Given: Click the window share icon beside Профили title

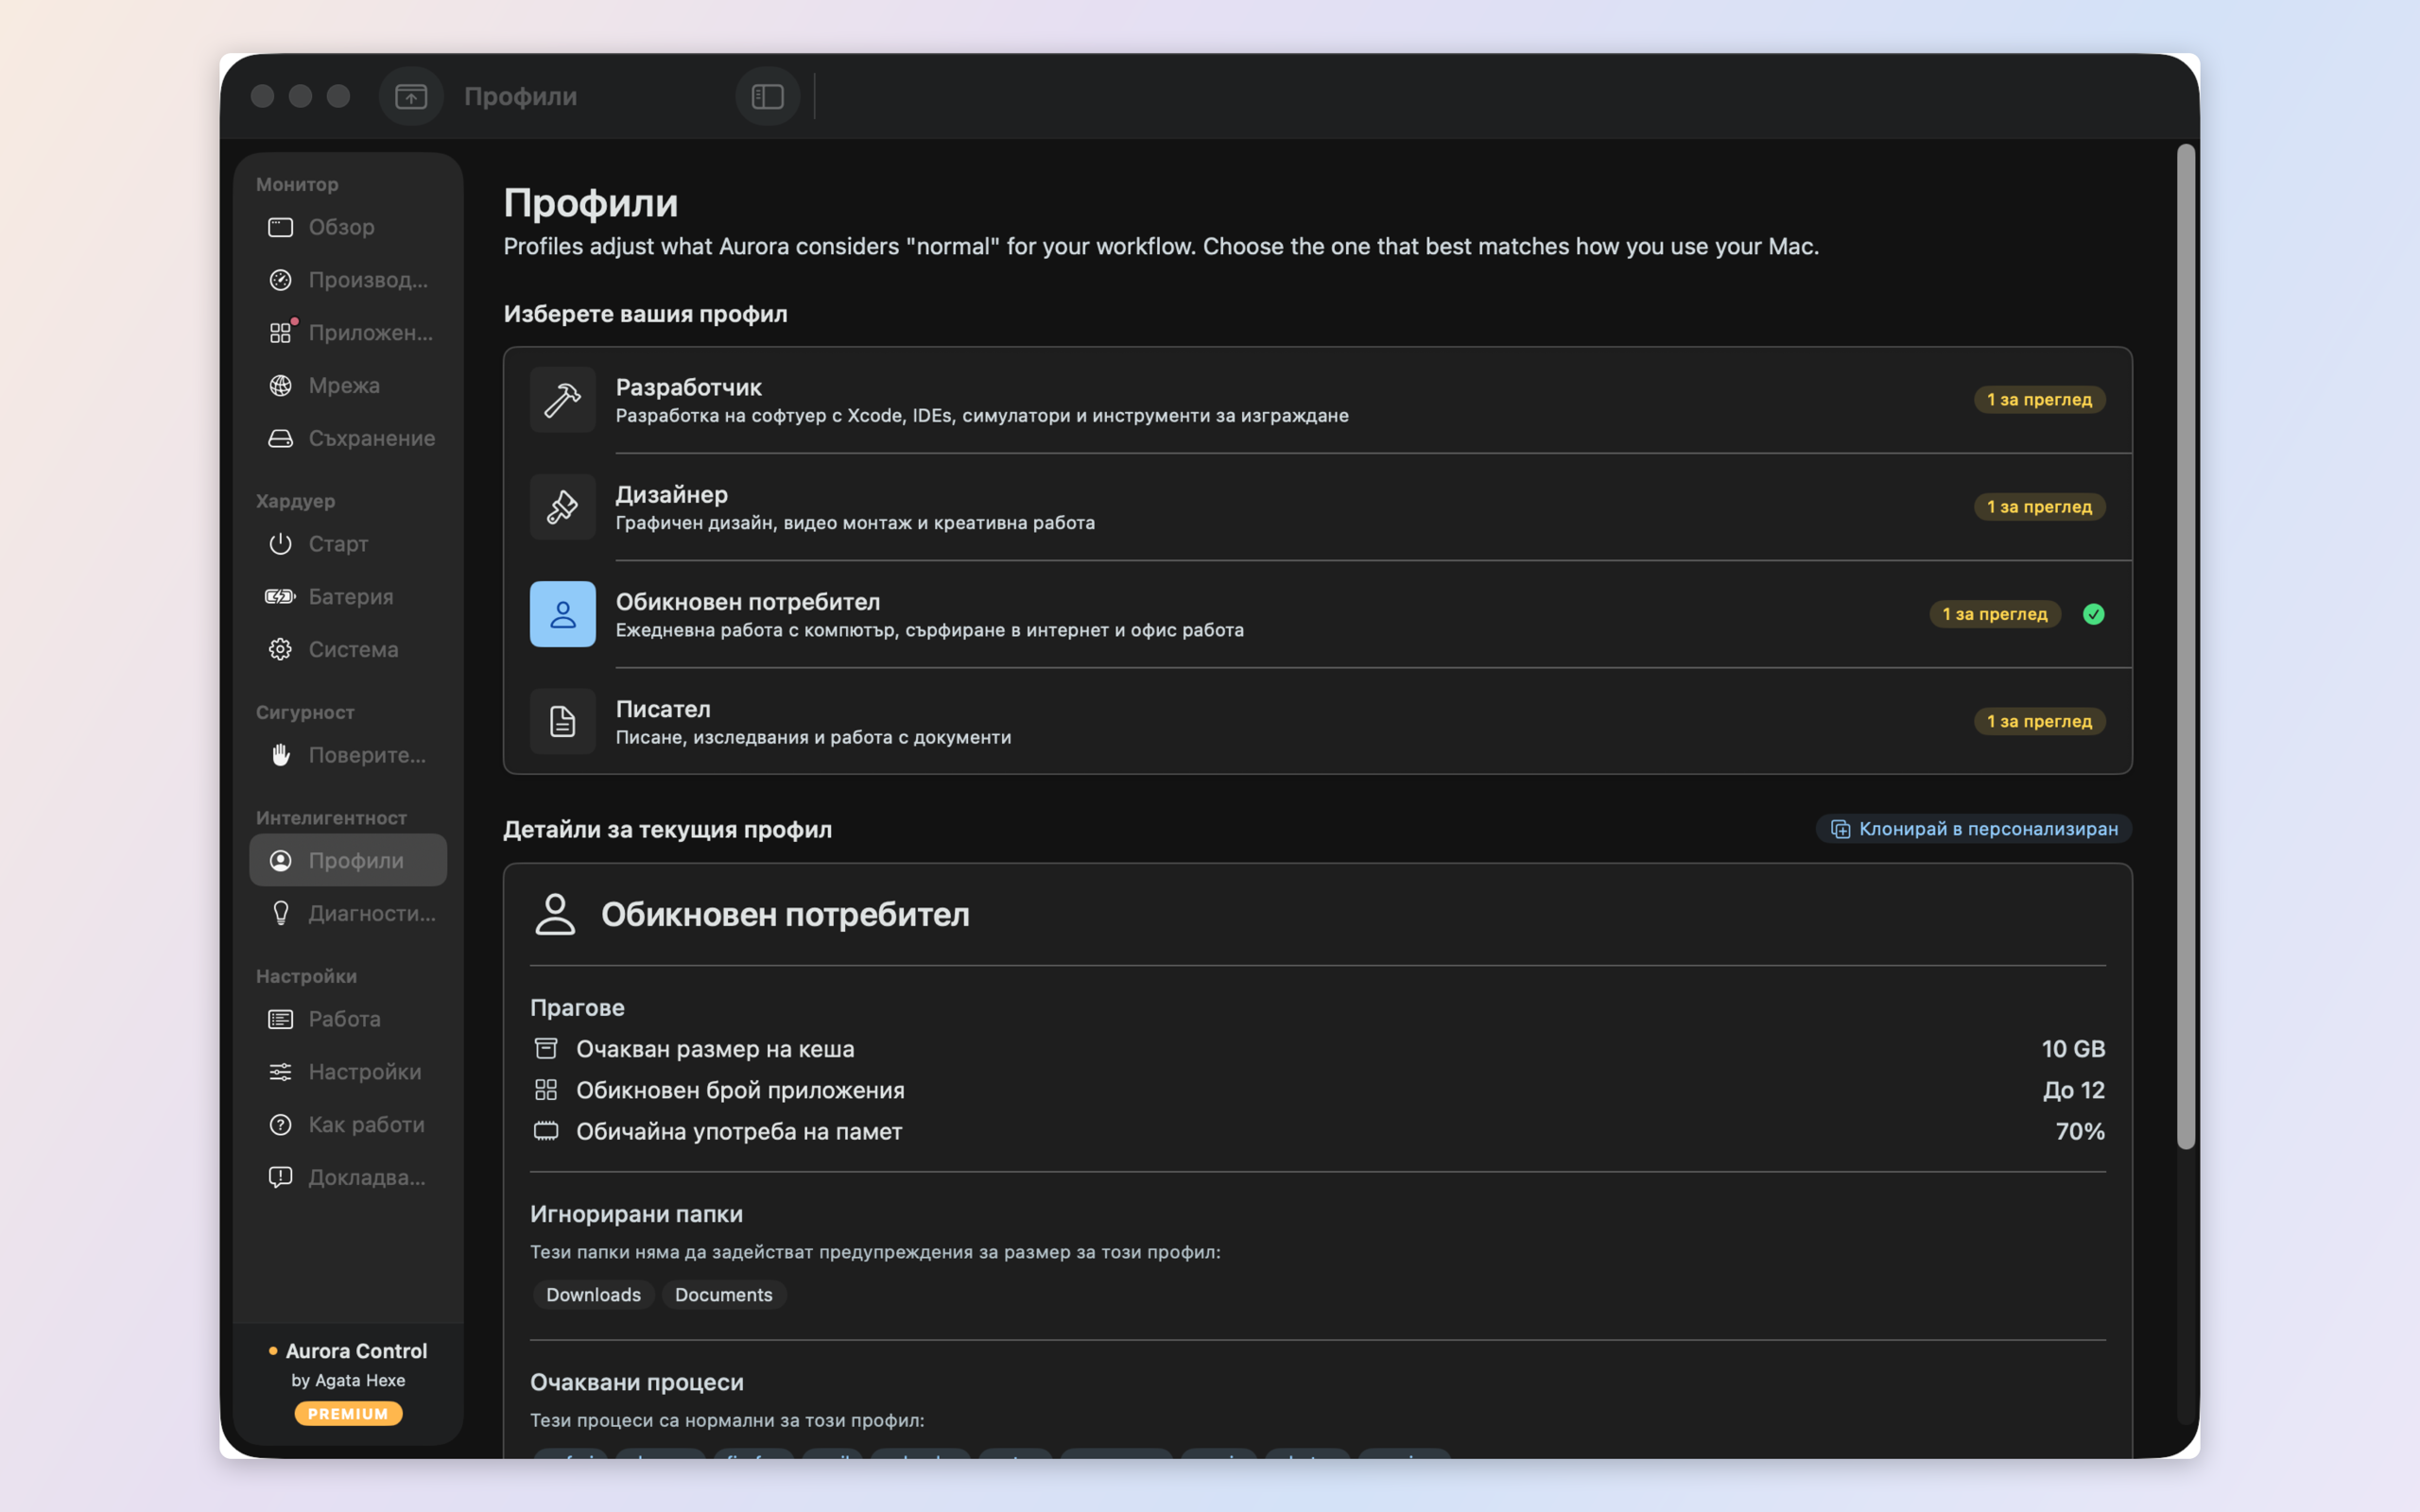Looking at the screenshot, I should [411, 96].
